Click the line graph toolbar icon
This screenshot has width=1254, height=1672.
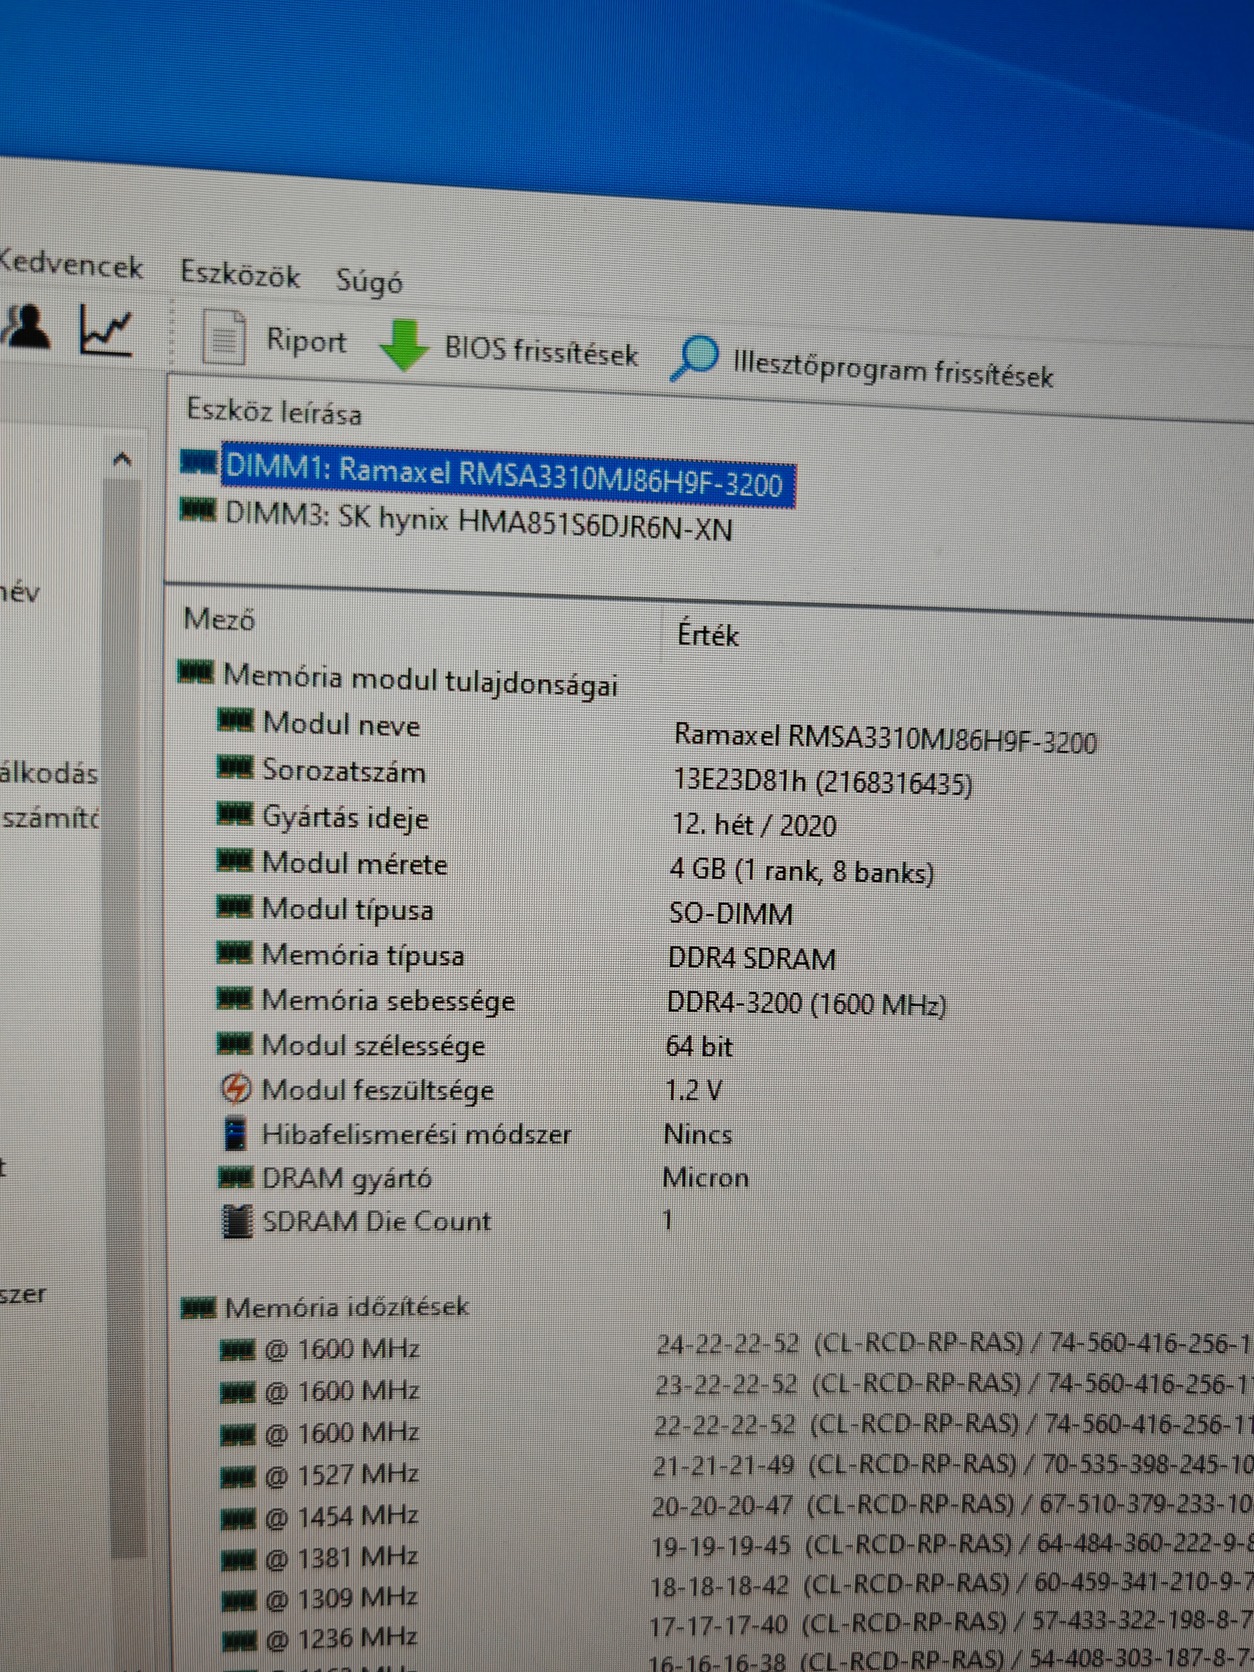click(x=106, y=329)
